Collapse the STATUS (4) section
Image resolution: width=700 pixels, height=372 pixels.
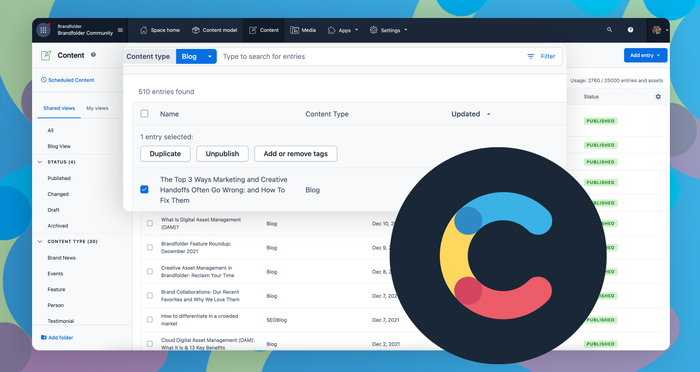[x=57, y=162]
